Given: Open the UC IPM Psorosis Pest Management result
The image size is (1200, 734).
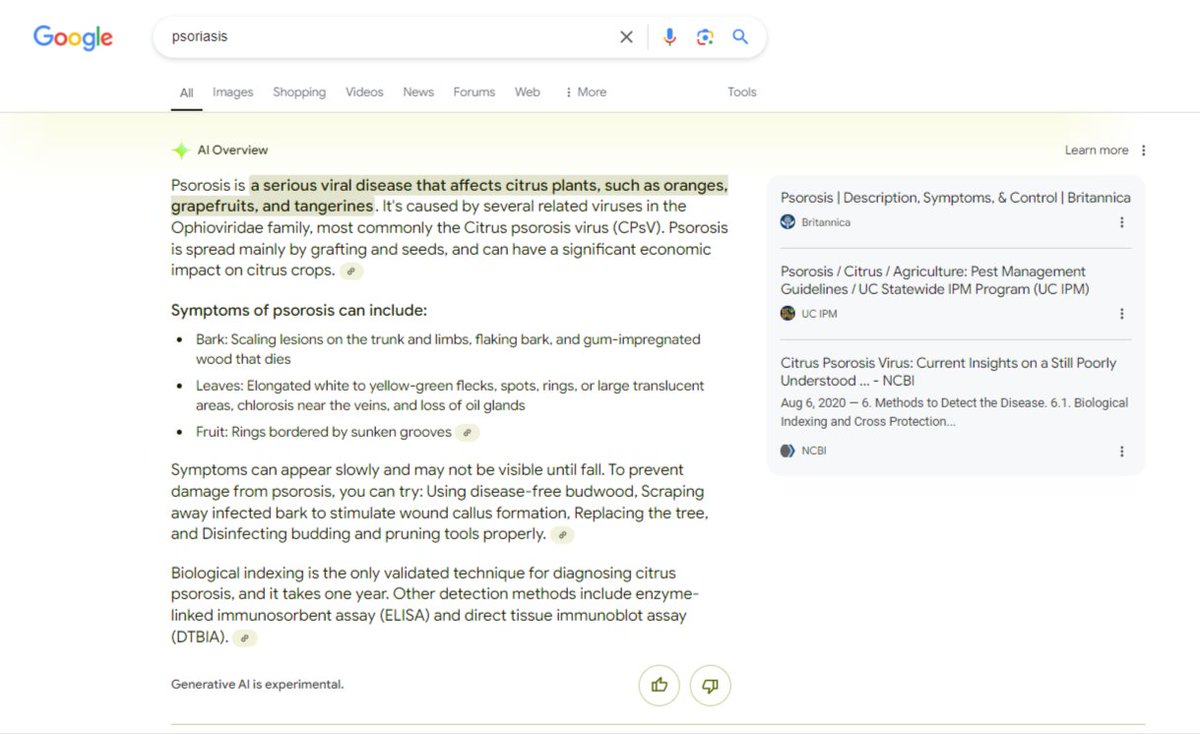Looking at the screenshot, I should [x=935, y=280].
